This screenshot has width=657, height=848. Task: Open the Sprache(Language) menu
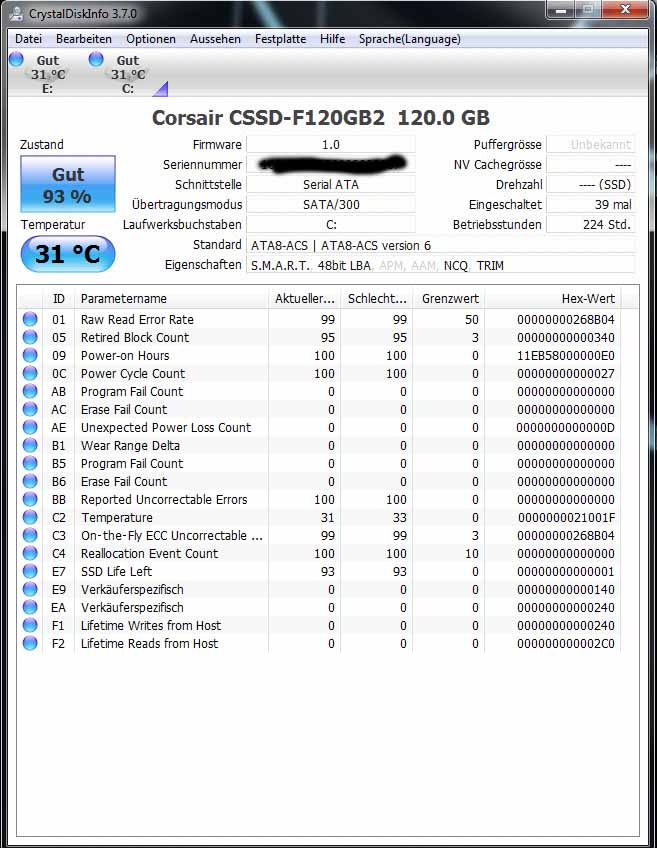[x=410, y=39]
